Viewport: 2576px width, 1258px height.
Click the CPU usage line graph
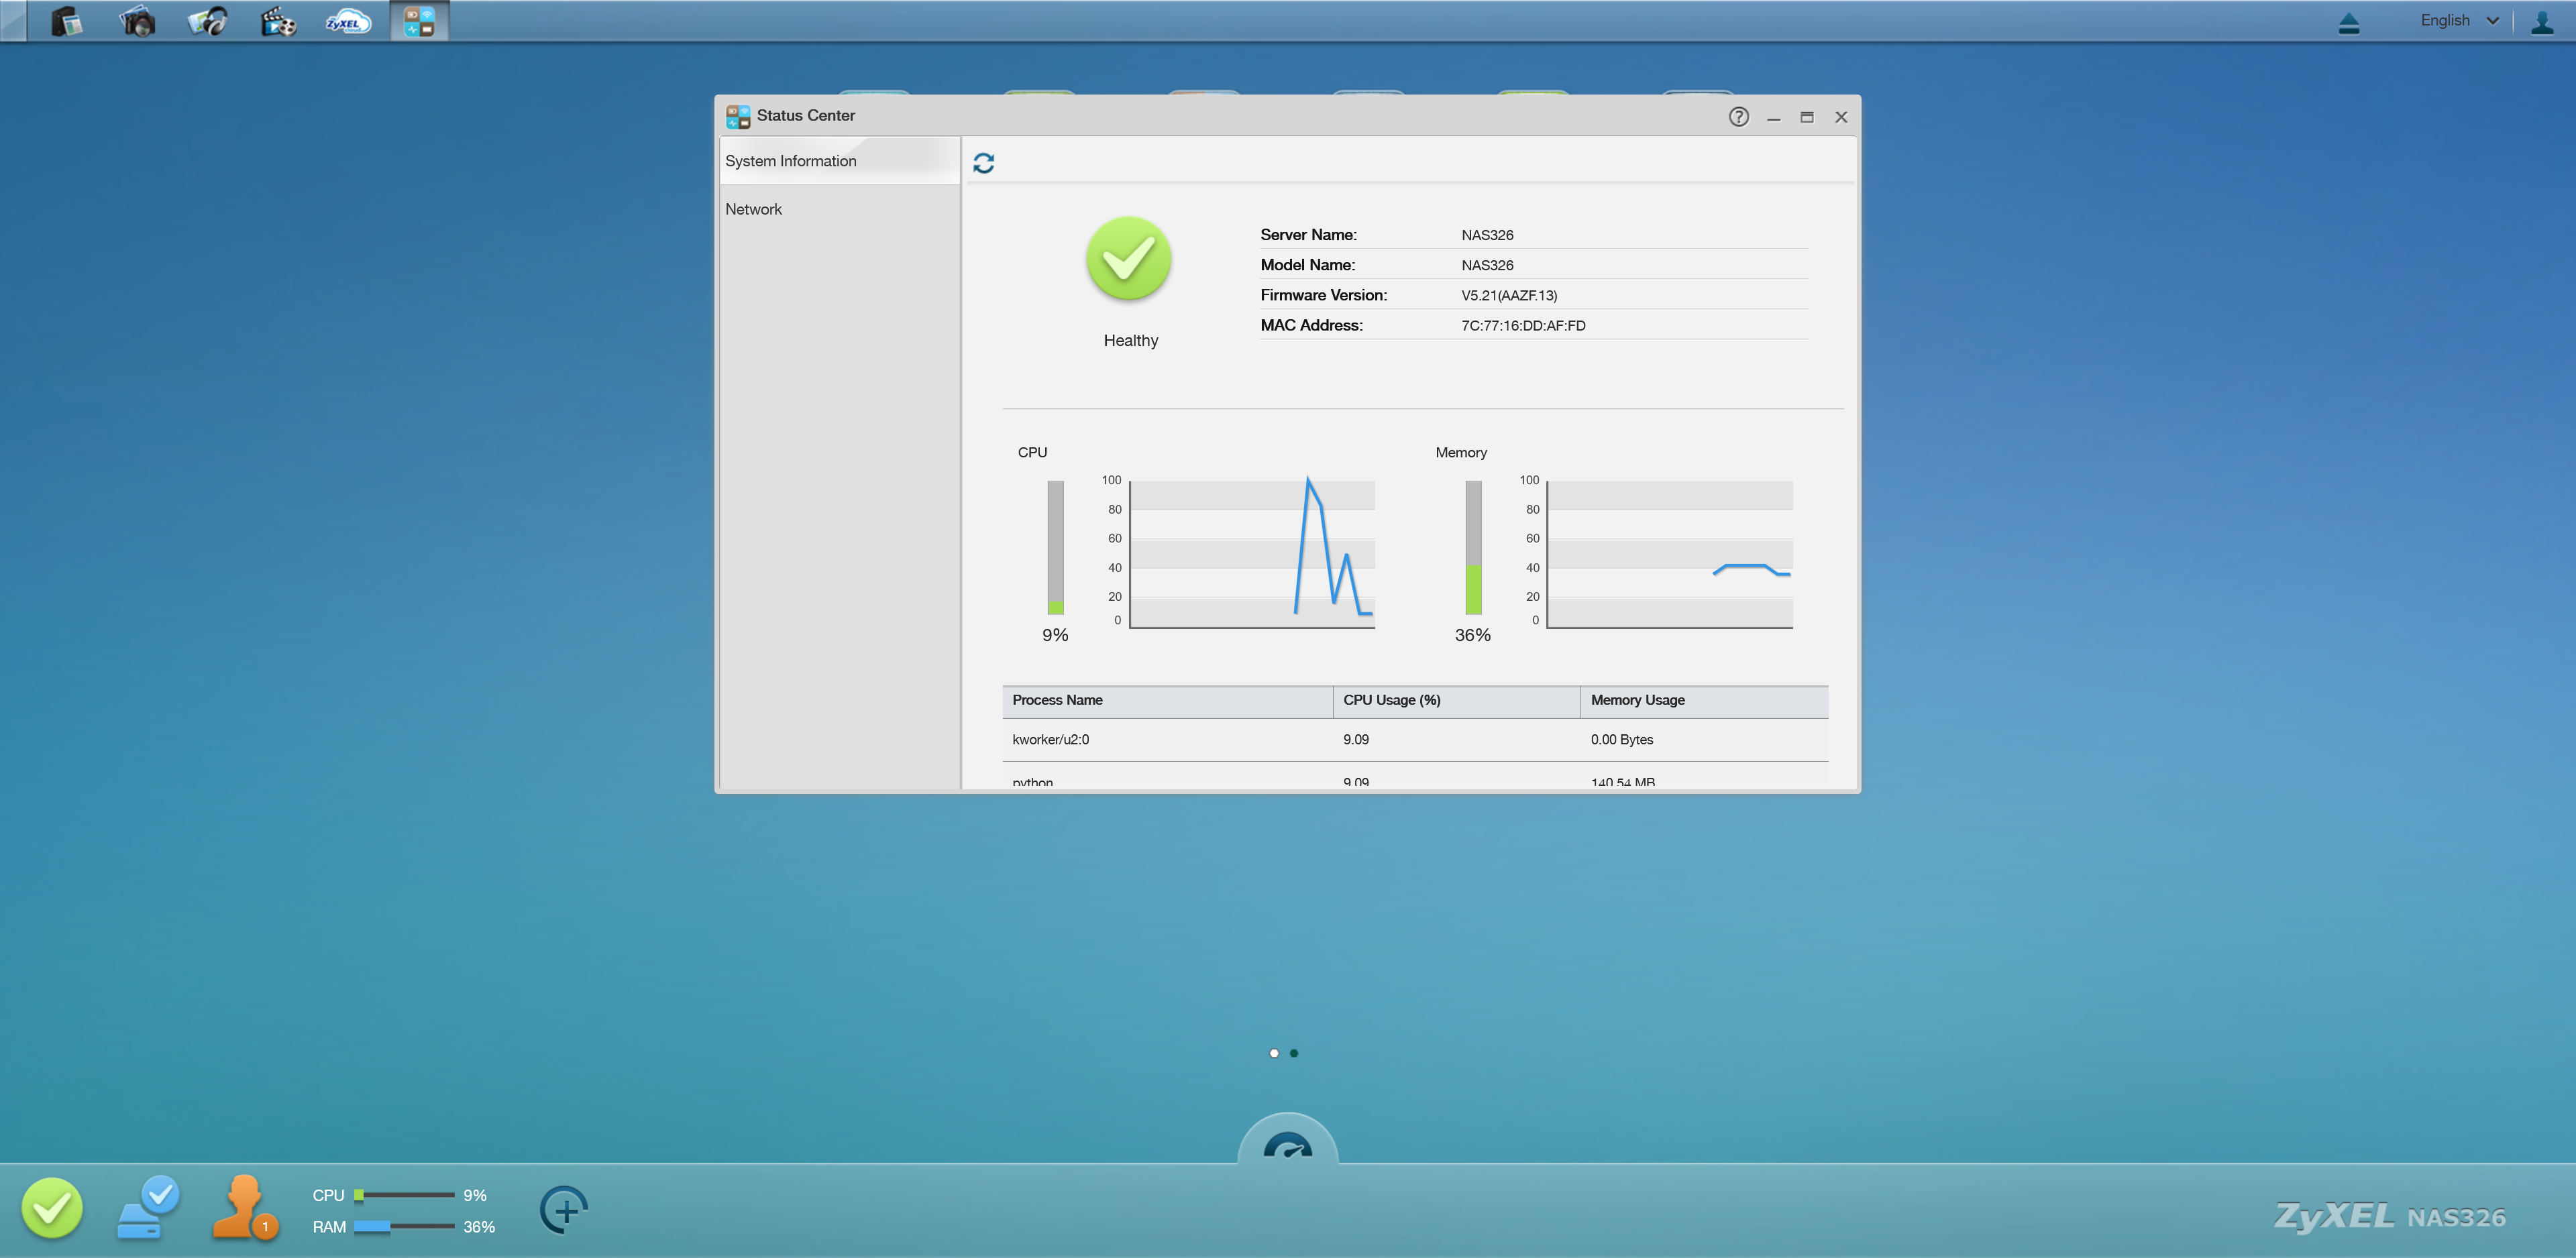point(1252,554)
